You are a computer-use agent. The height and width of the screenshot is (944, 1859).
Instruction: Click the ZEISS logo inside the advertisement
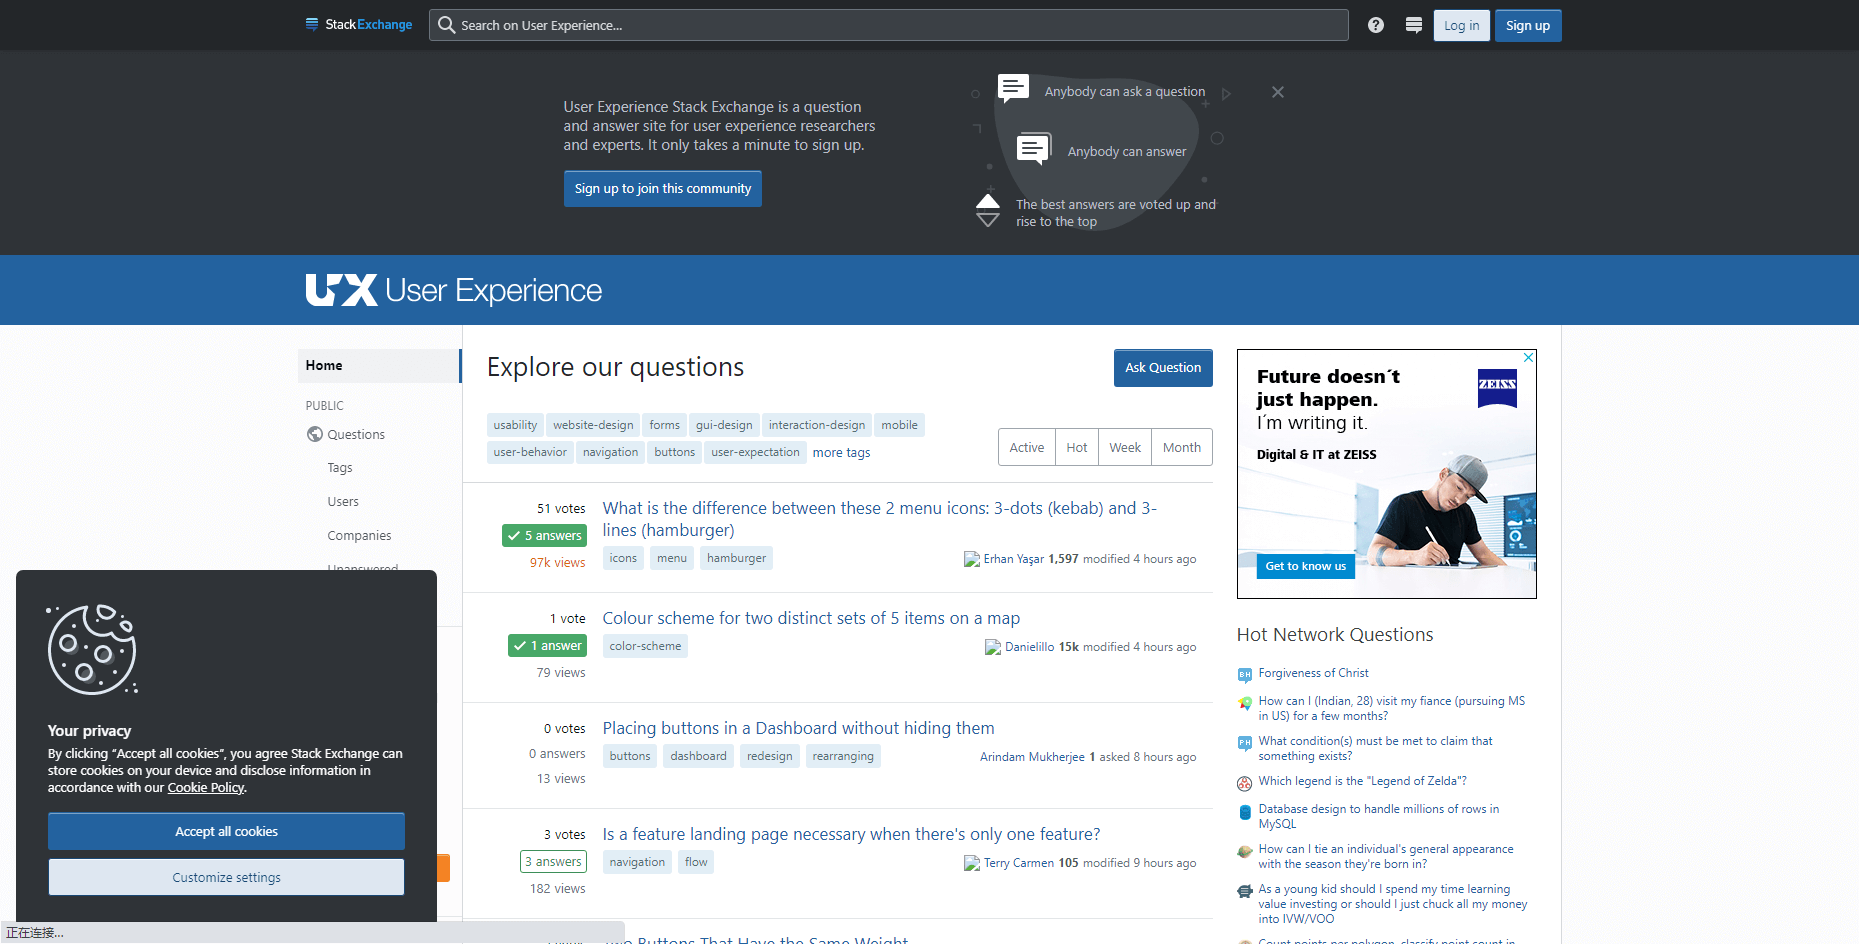tap(1497, 389)
